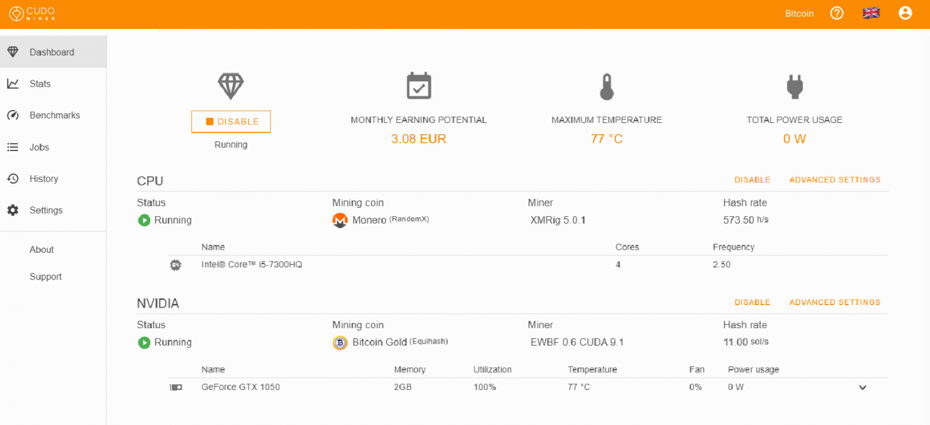Image resolution: width=930 pixels, height=425 pixels.
Task: Disable CPU mining
Action: pyautogui.click(x=752, y=180)
